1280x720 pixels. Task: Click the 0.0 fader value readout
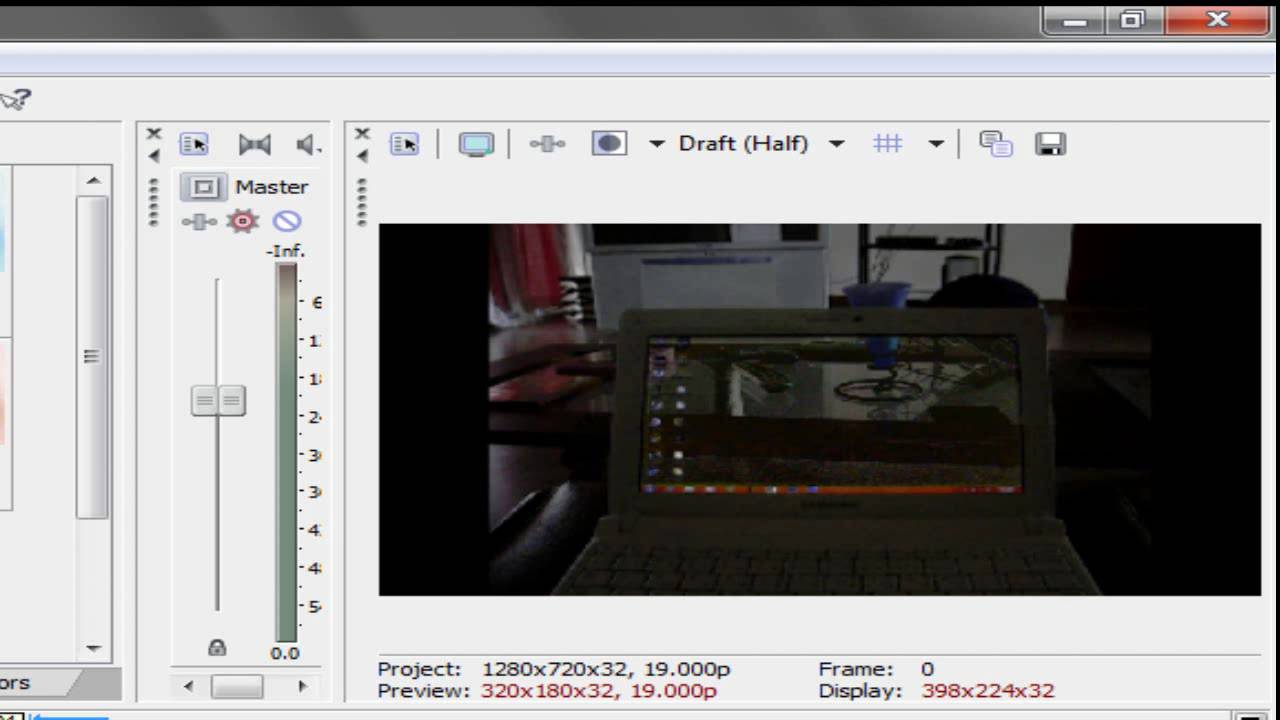[285, 653]
